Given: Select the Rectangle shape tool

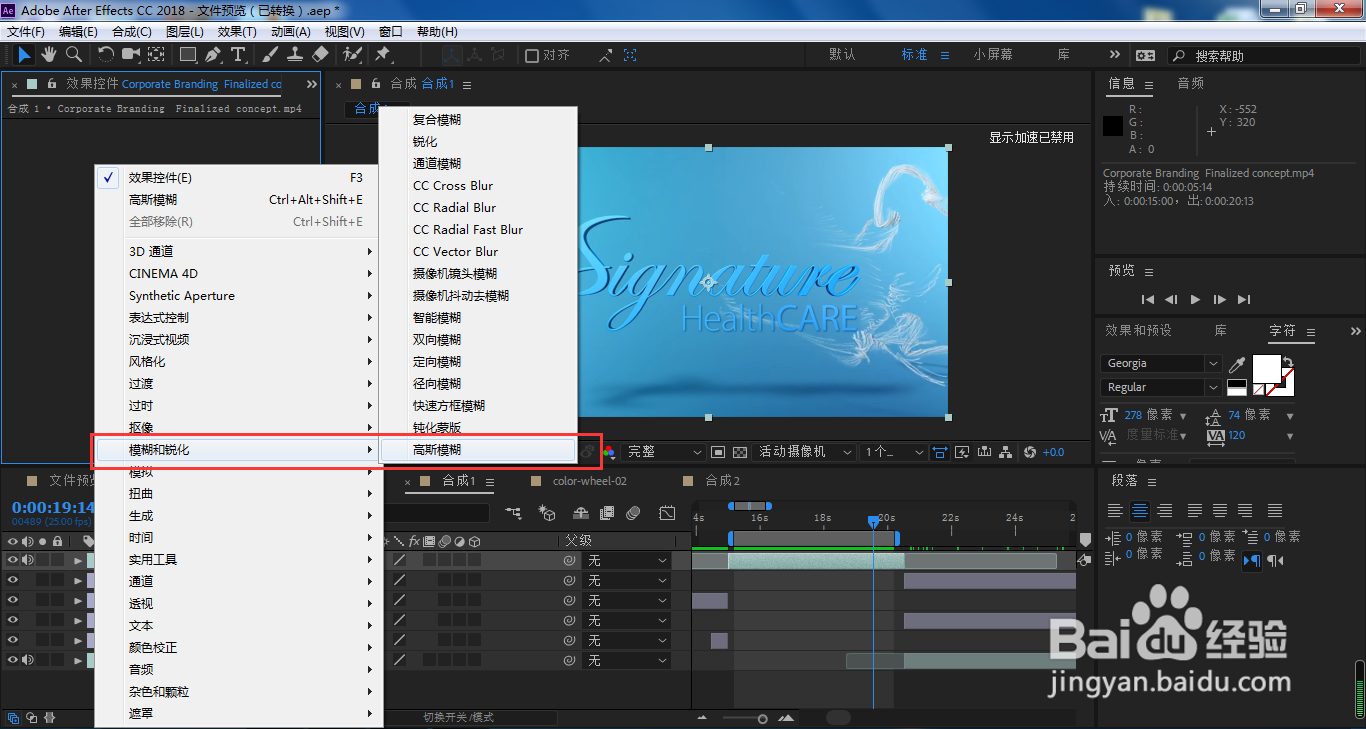Looking at the screenshot, I should coord(188,54).
